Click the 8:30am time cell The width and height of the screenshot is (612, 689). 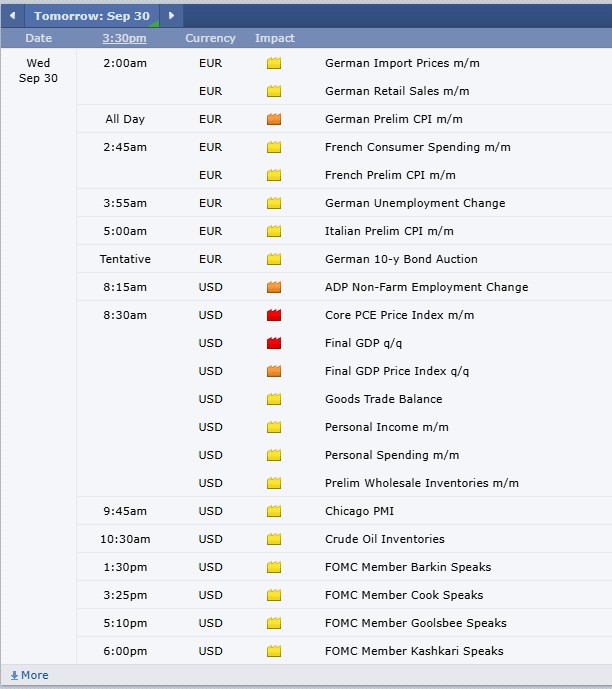125,315
